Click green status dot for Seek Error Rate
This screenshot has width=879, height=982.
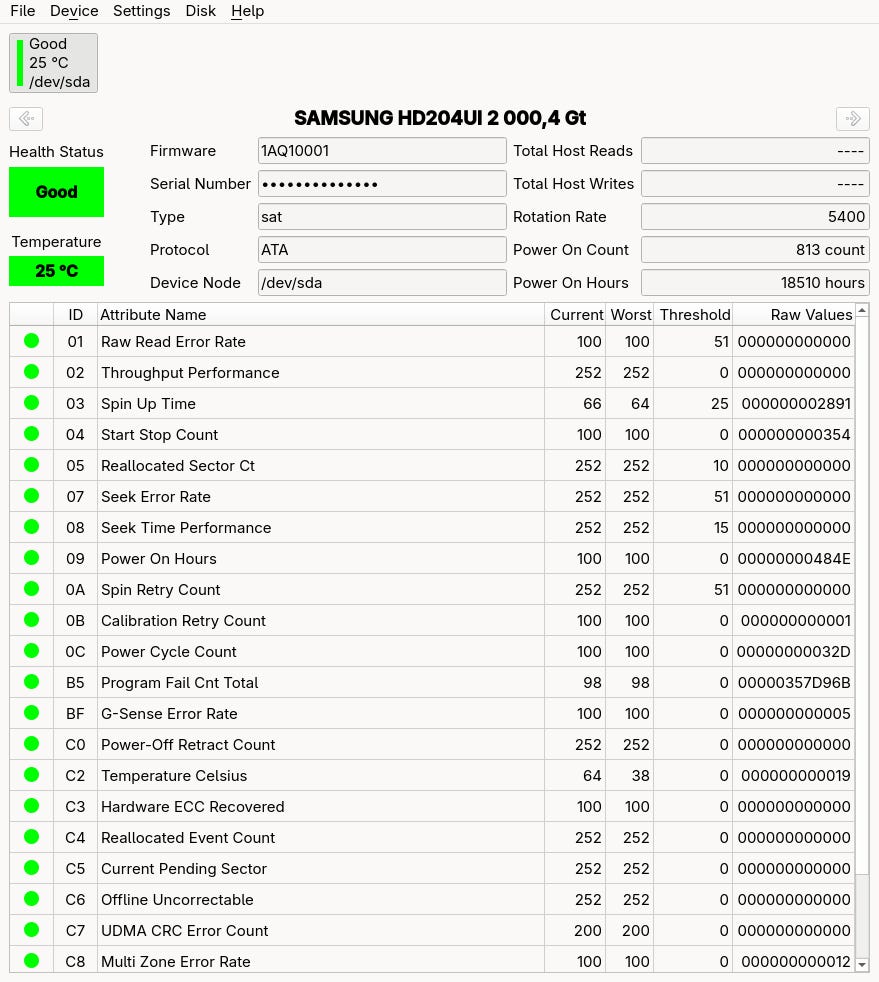31,496
